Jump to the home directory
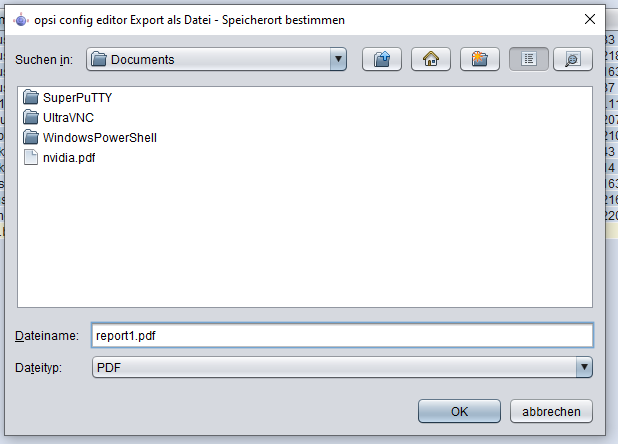The height and width of the screenshot is (444, 618). click(x=430, y=59)
